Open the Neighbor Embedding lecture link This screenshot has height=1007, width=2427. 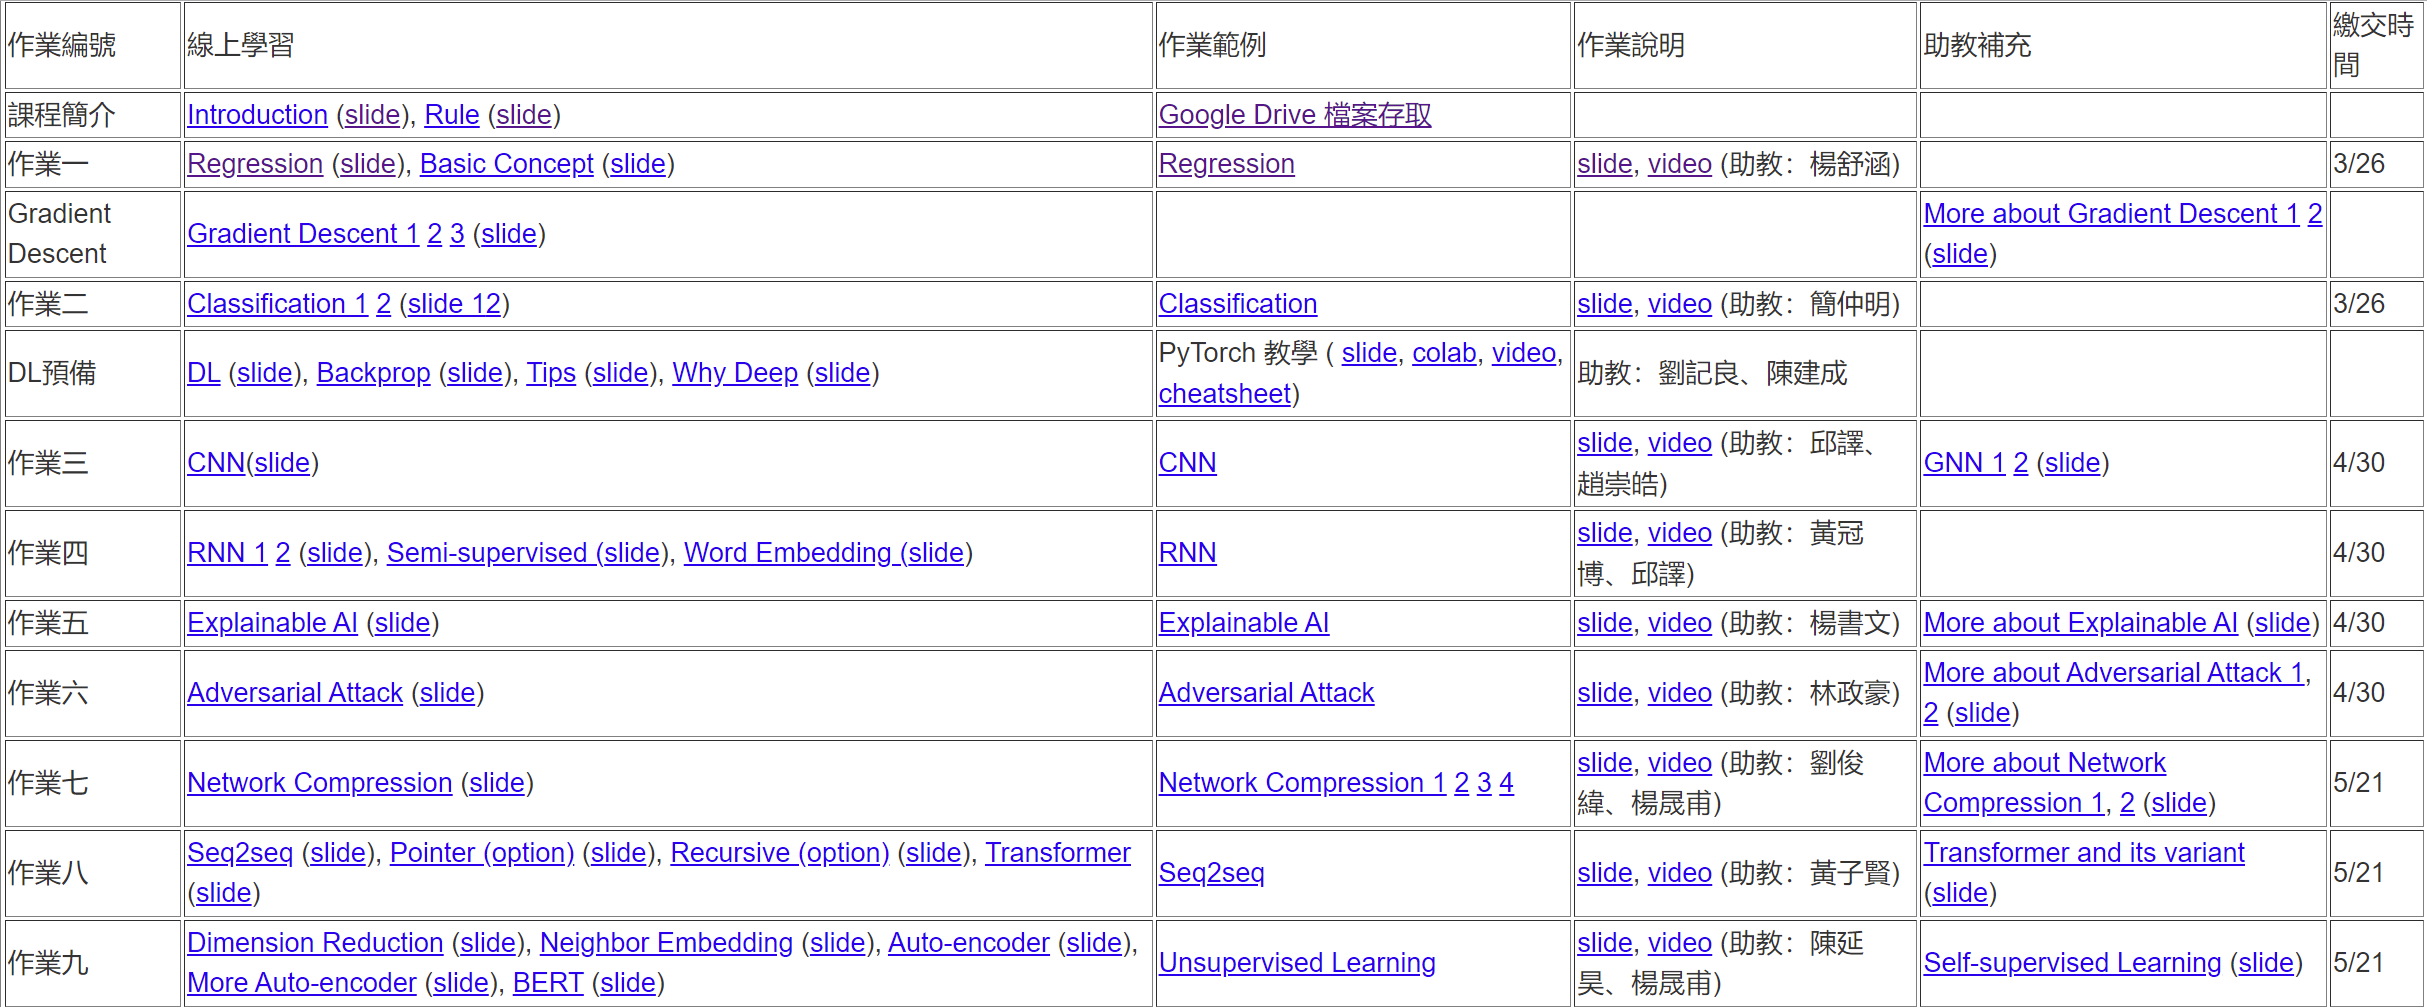(667, 943)
